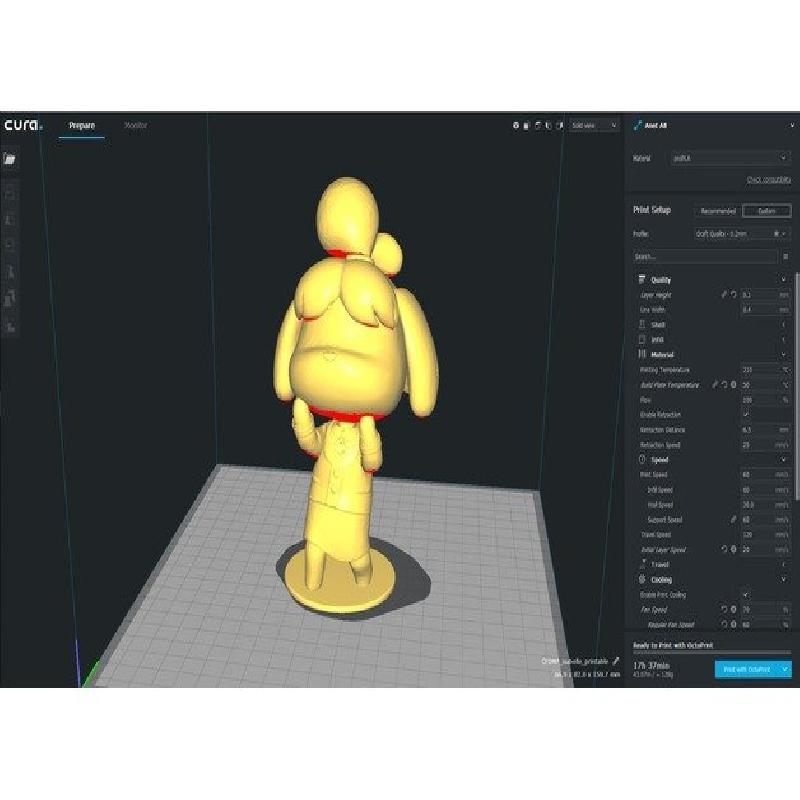Click the Retraction Distance value field
Image resolution: width=800 pixels, height=800 pixels.
(x=765, y=430)
